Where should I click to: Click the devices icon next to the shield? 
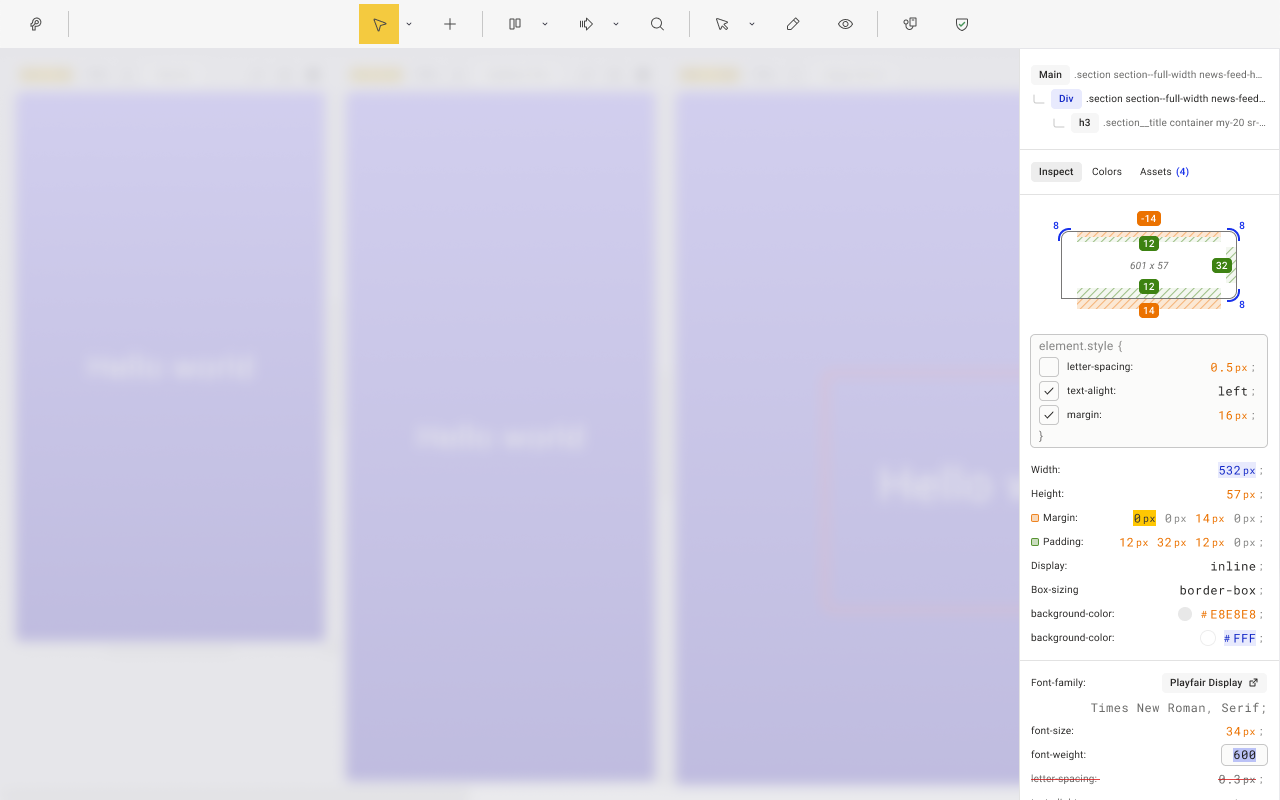tap(910, 24)
